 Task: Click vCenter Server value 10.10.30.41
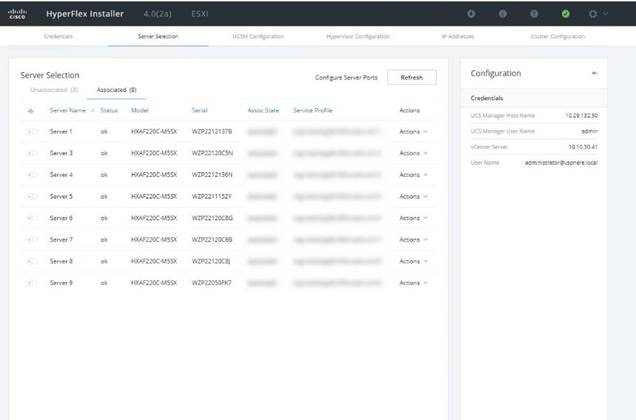pyautogui.click(x=583, y=147)
